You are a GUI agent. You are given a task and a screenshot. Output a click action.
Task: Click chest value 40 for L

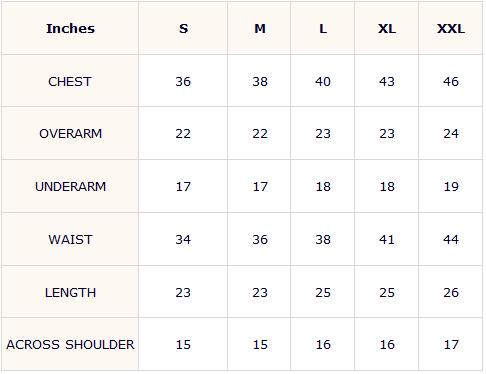(323, 82)
